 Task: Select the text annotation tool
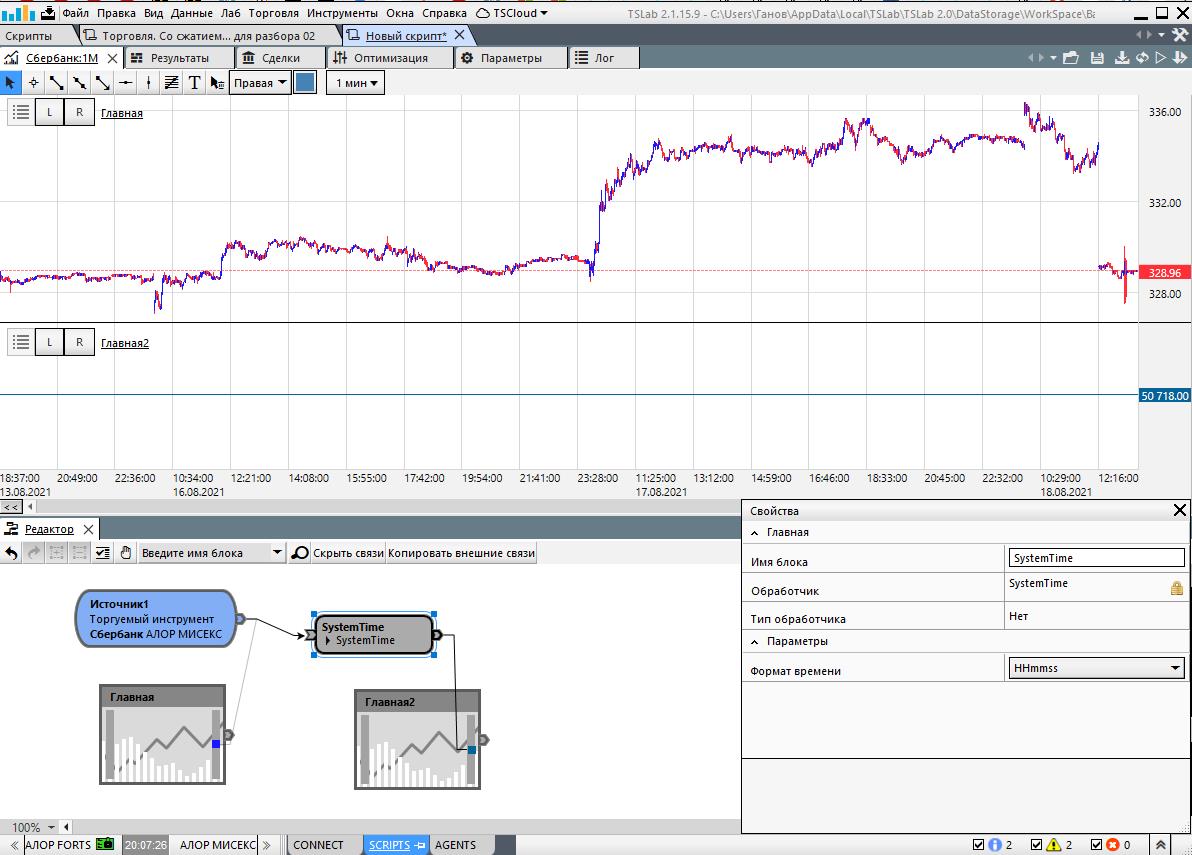coord(194,83)
